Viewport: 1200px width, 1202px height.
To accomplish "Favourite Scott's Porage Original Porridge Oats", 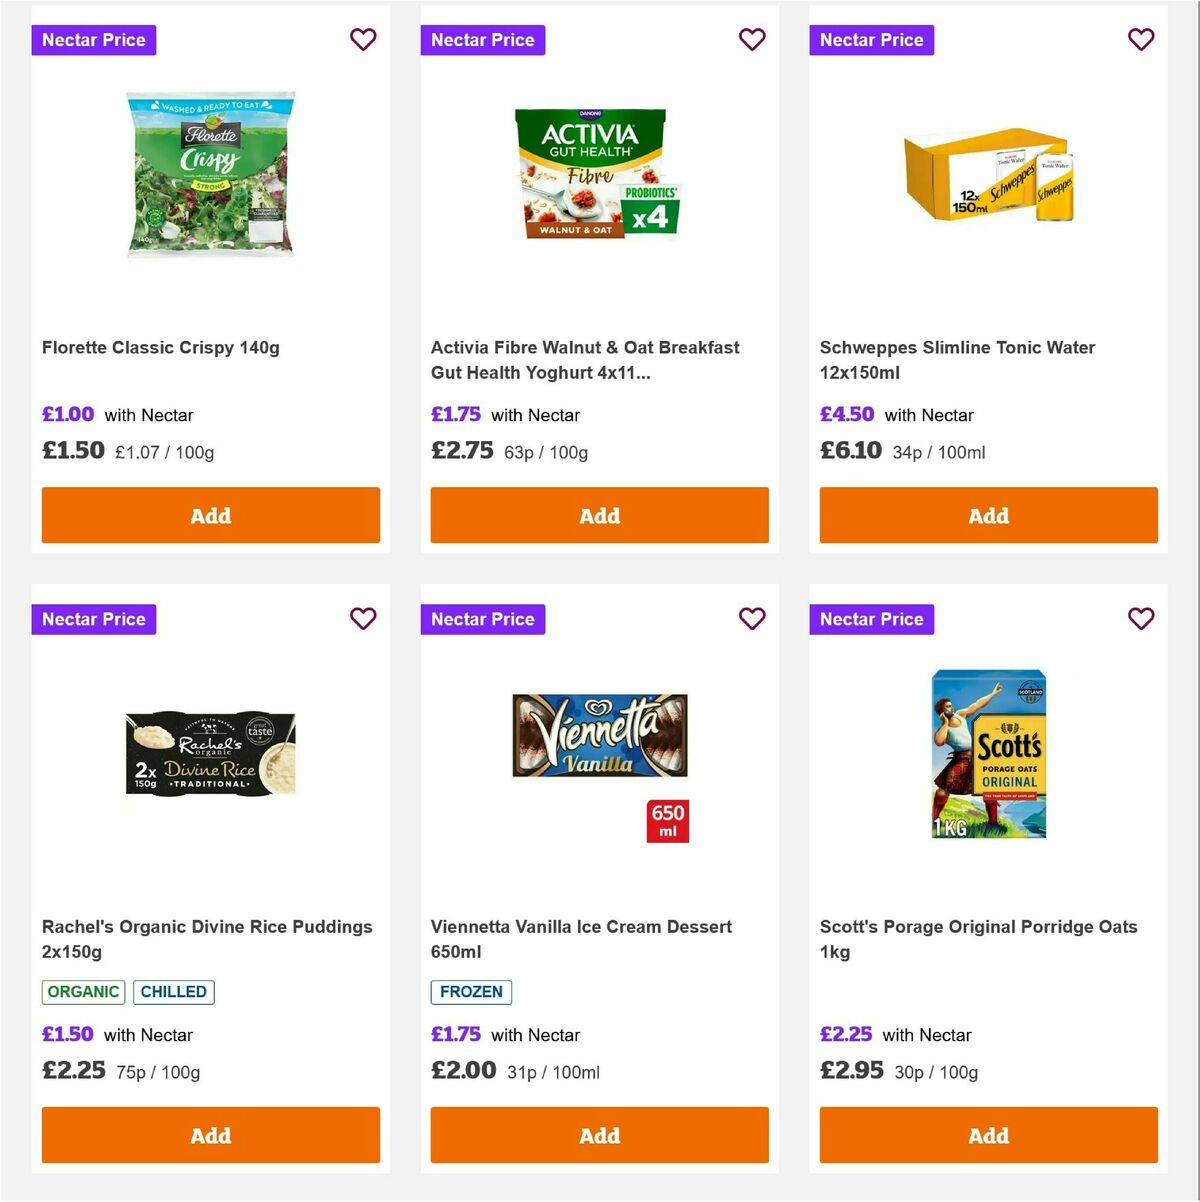I will point(1141,619).
